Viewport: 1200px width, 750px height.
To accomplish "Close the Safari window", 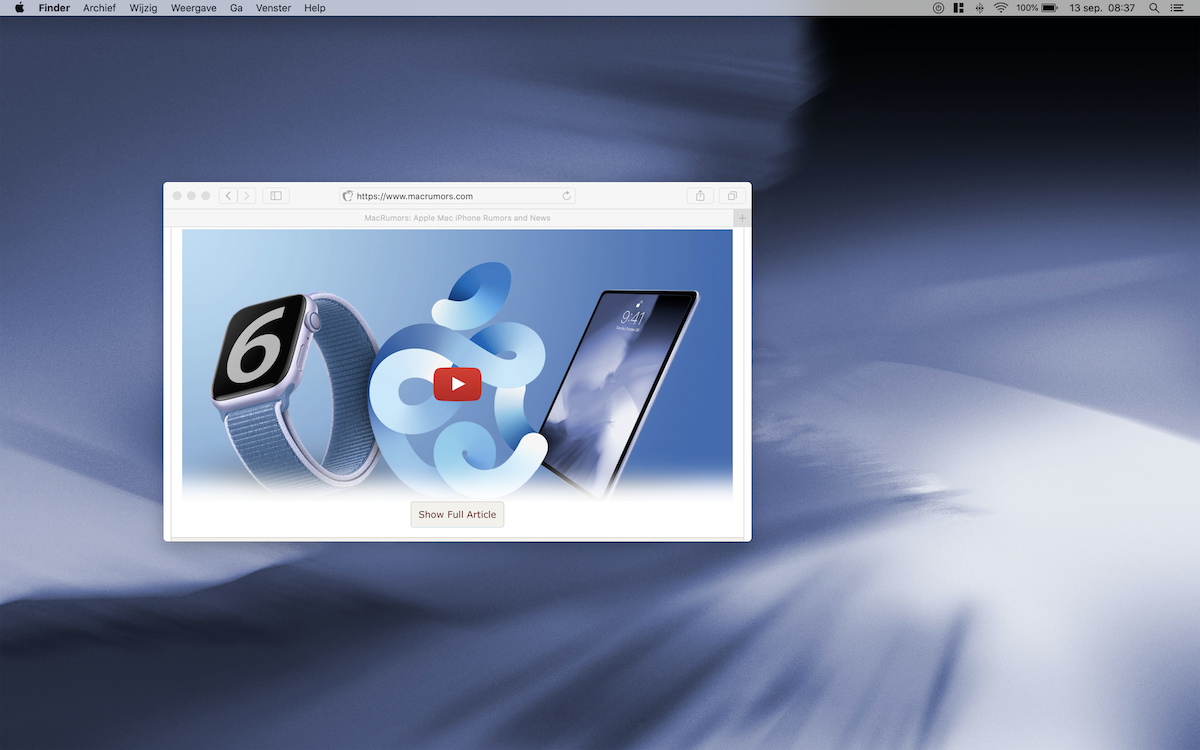I will point(177,196).
